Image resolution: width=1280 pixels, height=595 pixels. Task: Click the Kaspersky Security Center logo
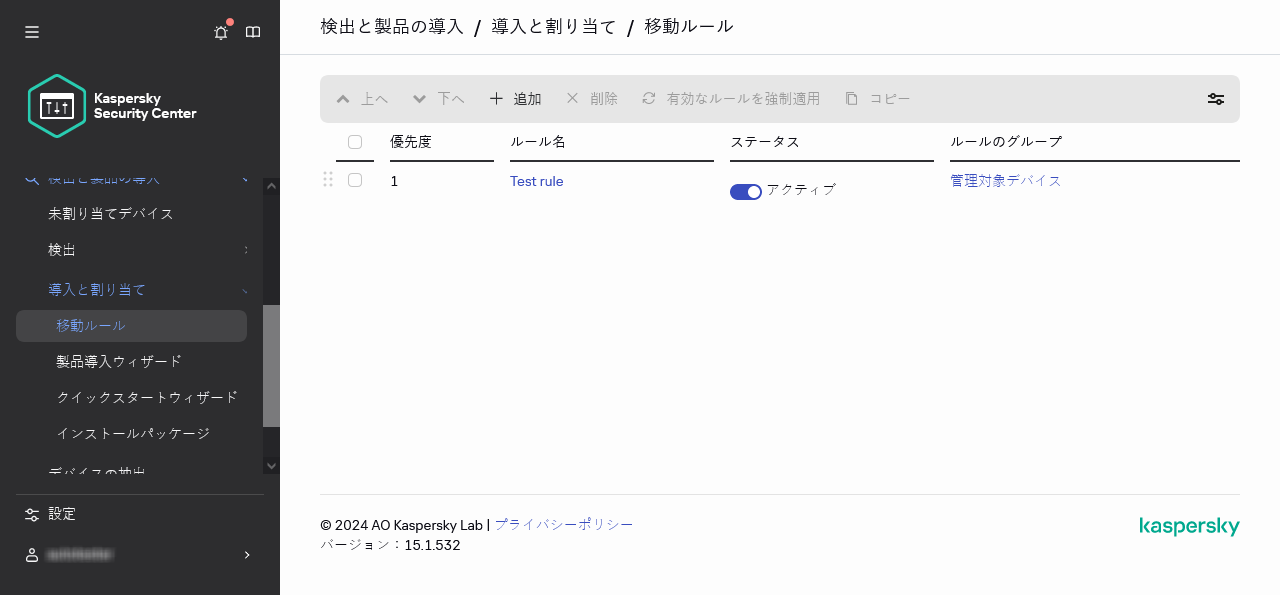pos(110,106)
